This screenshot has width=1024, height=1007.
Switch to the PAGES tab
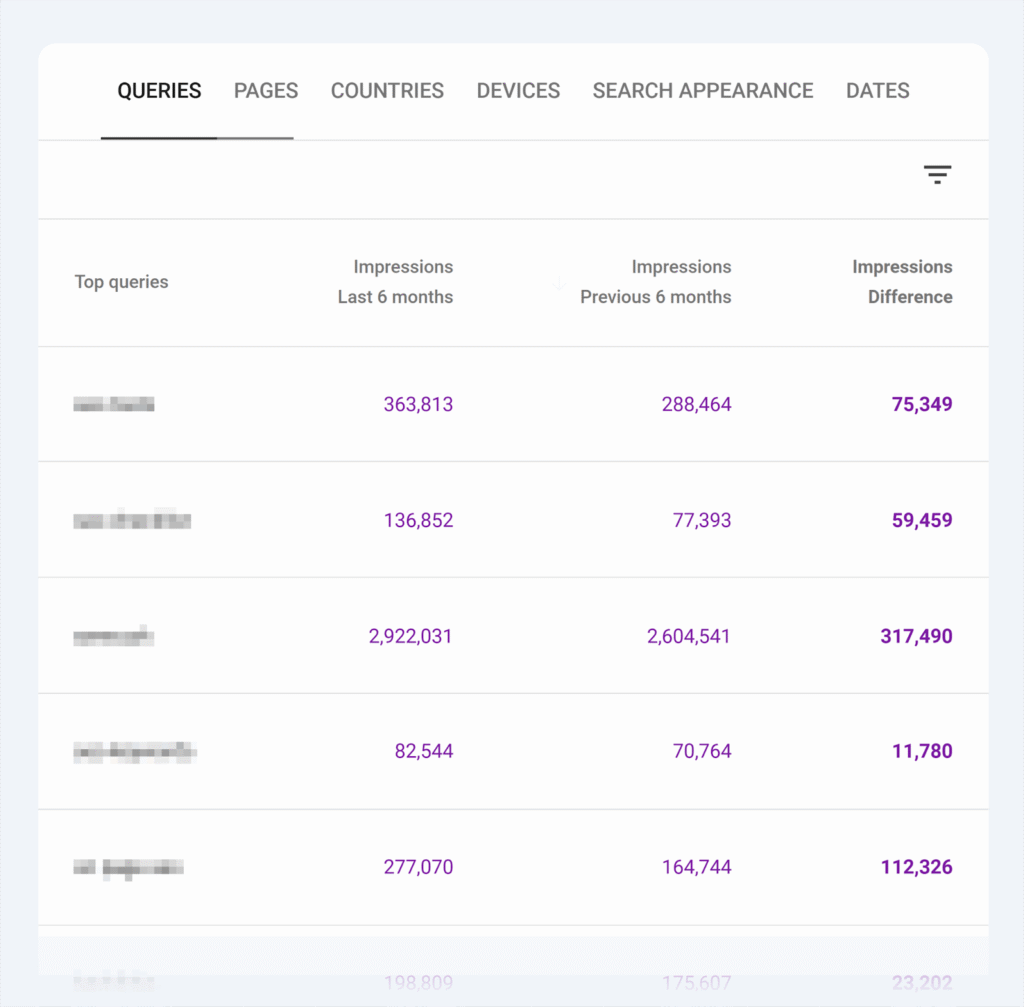pyautogui.click(x=265, y=90)
